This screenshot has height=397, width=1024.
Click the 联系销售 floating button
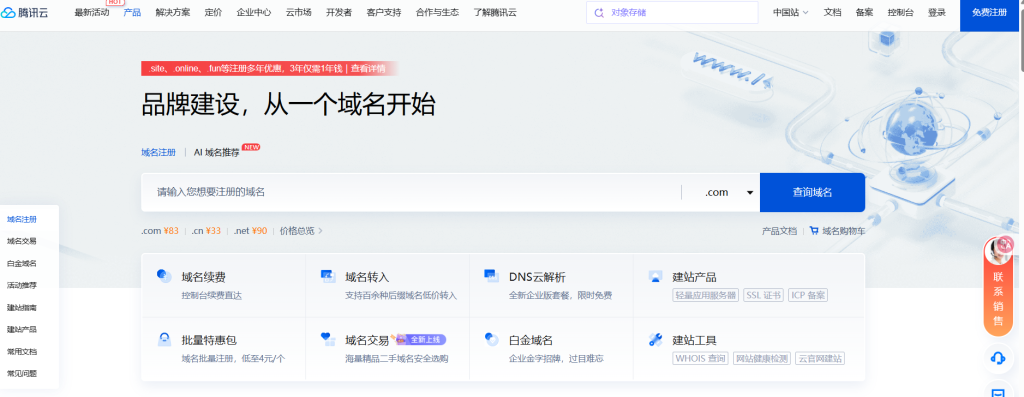coord(998,287)
